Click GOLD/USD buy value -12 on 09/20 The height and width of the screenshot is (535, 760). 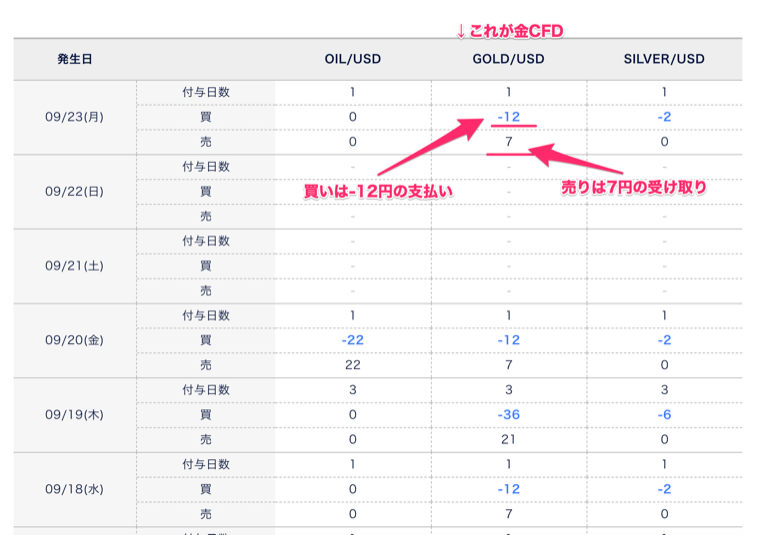pos(508,340)
